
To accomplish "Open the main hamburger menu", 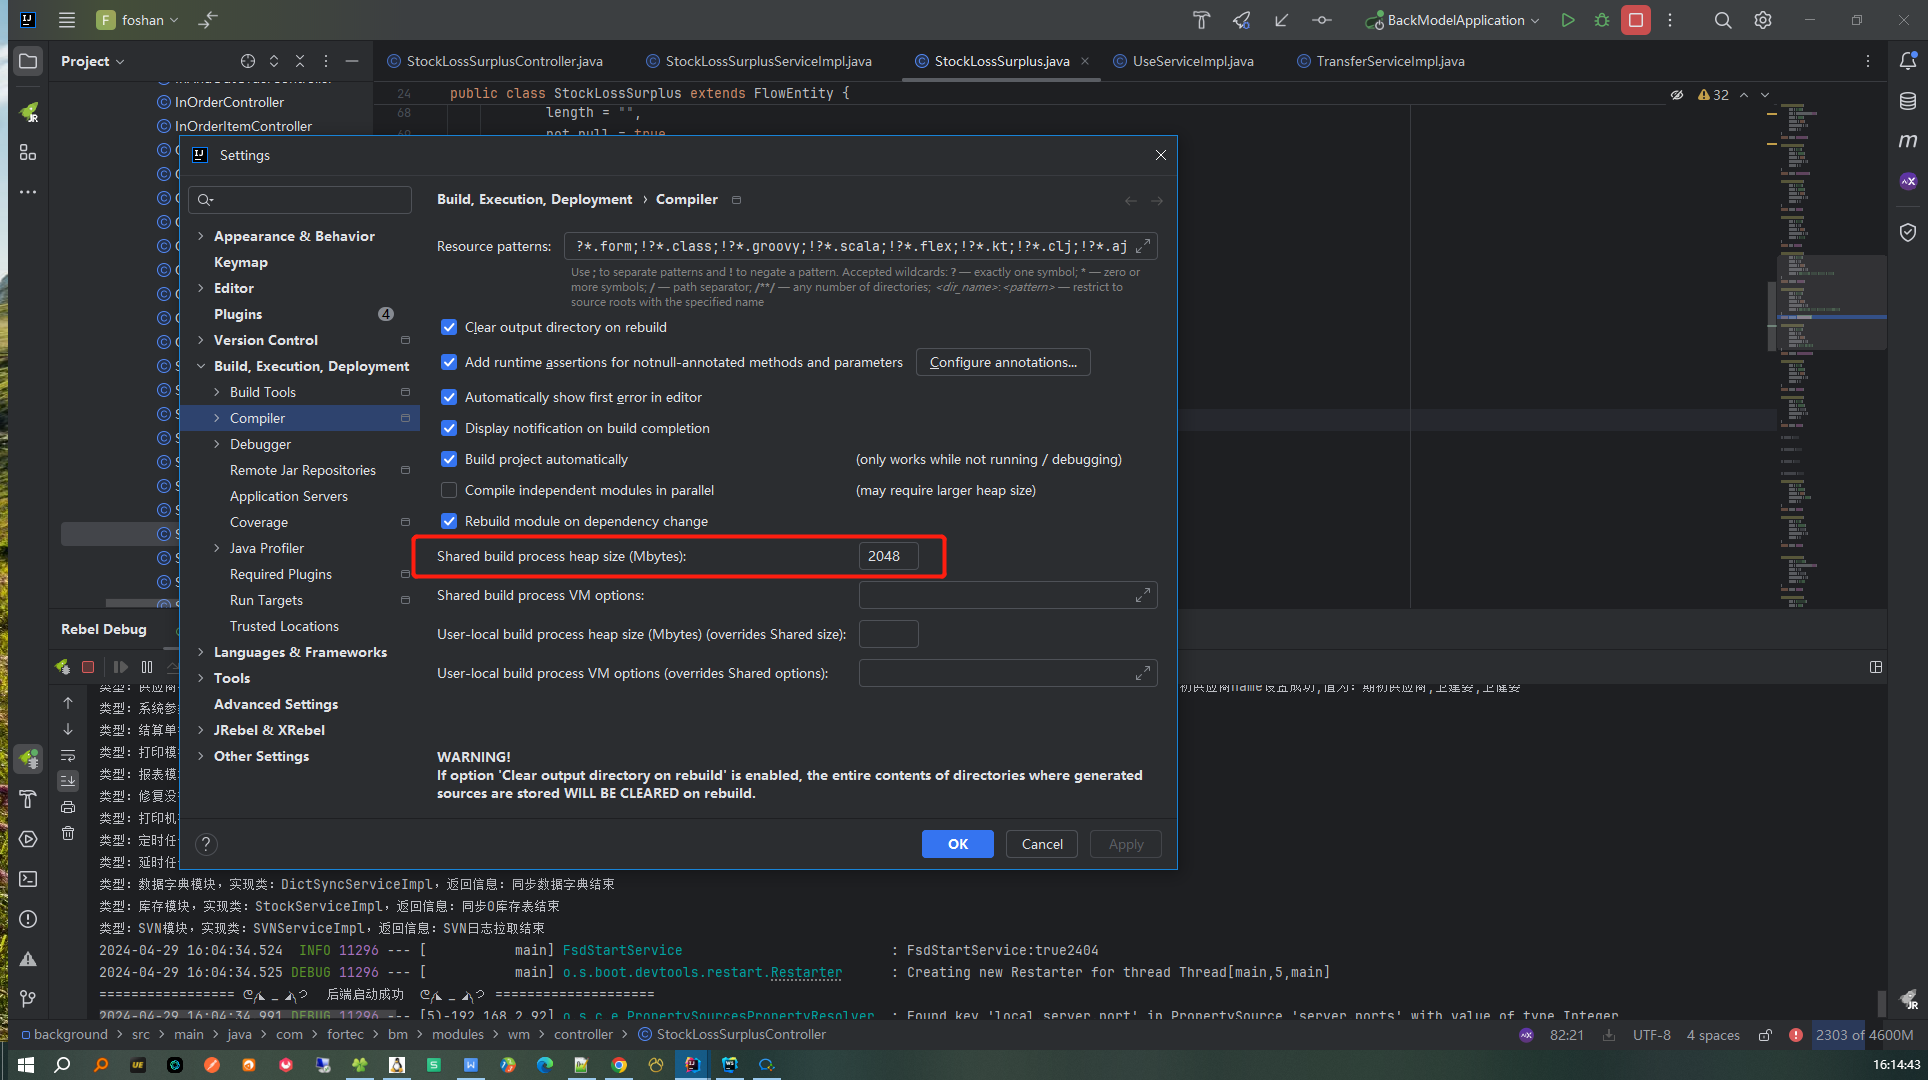I will (66, 19).
